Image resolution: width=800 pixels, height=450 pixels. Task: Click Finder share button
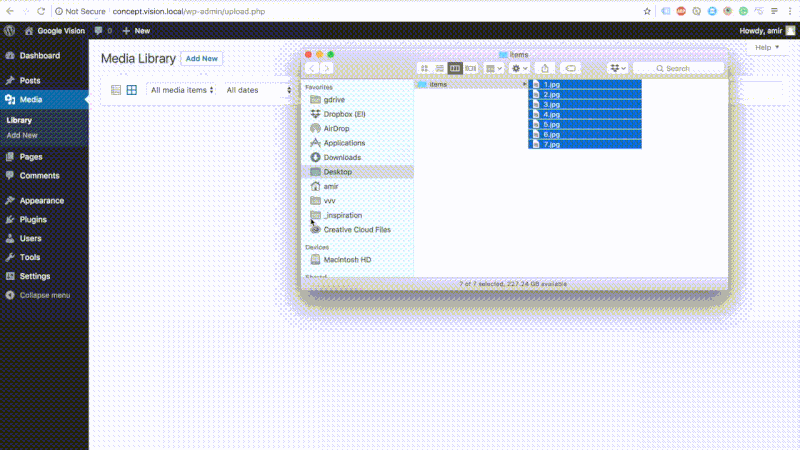(x=545, y=68)
